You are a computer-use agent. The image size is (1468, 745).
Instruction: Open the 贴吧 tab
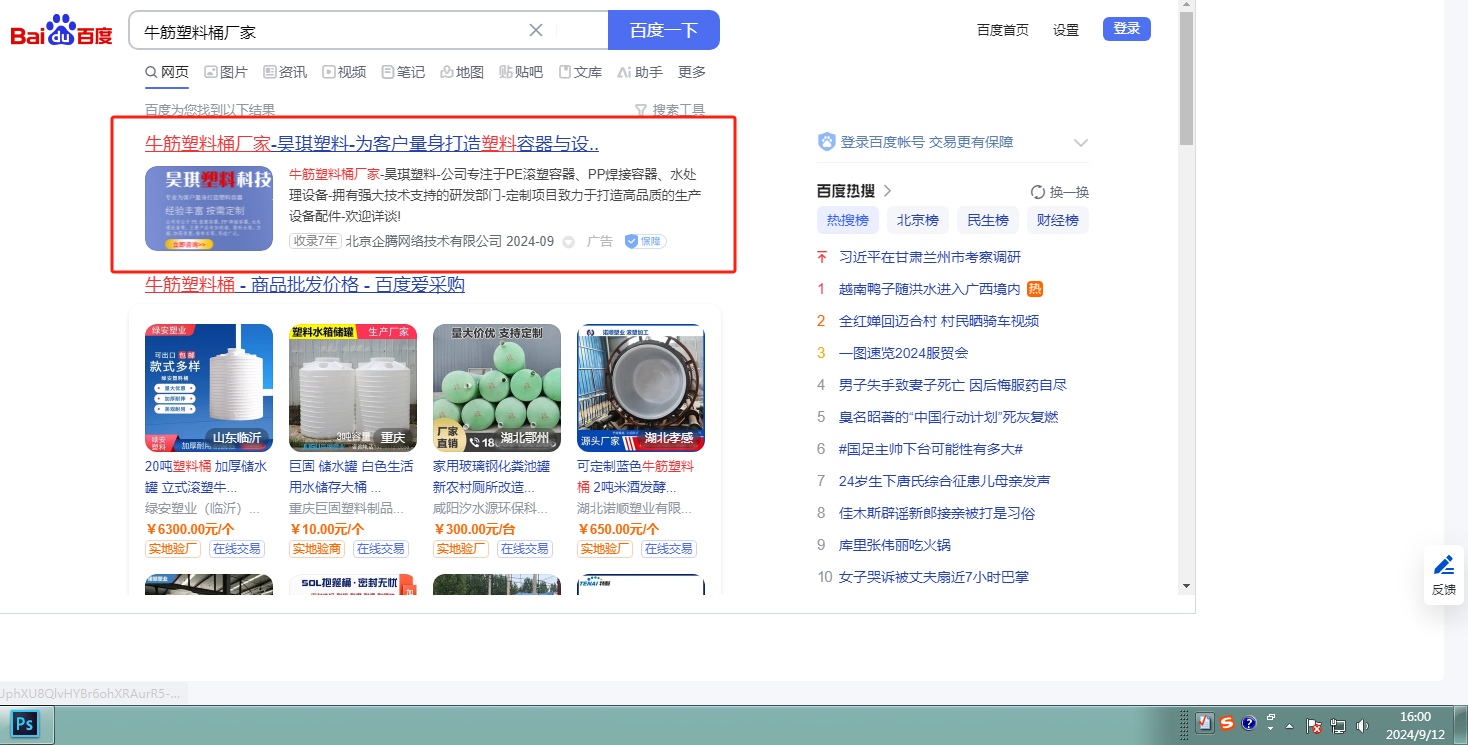point(521,72)
